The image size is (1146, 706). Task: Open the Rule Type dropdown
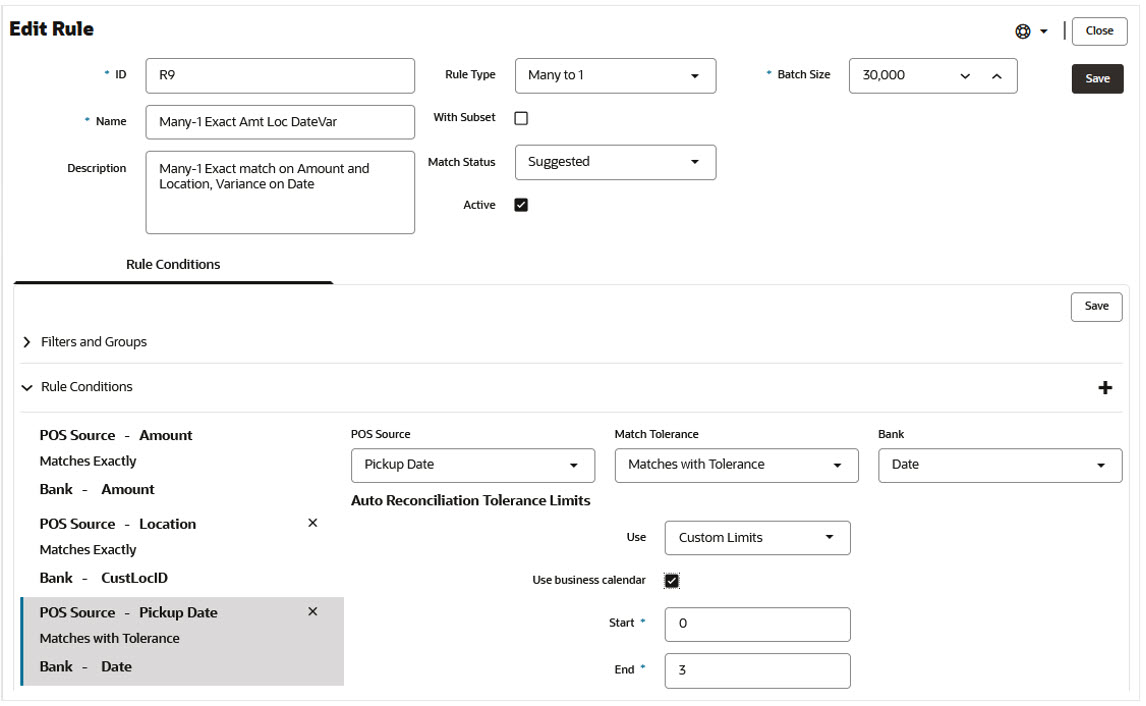pyautogui.click(x=615, y=76)
